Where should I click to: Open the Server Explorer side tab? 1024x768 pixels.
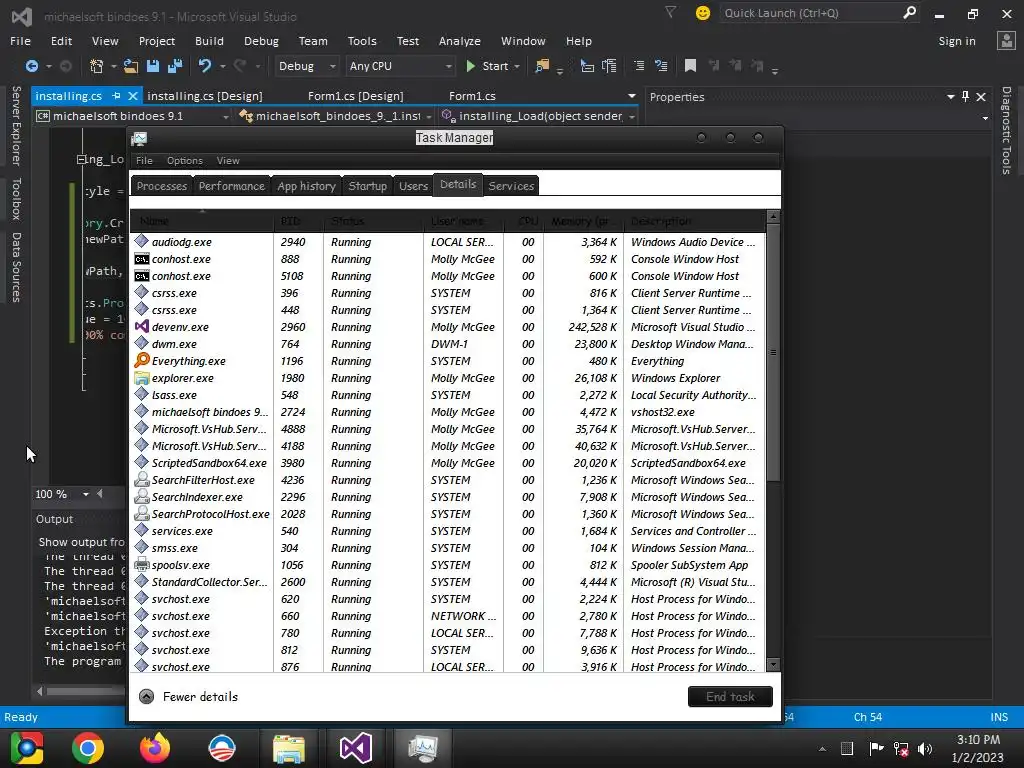16,125
